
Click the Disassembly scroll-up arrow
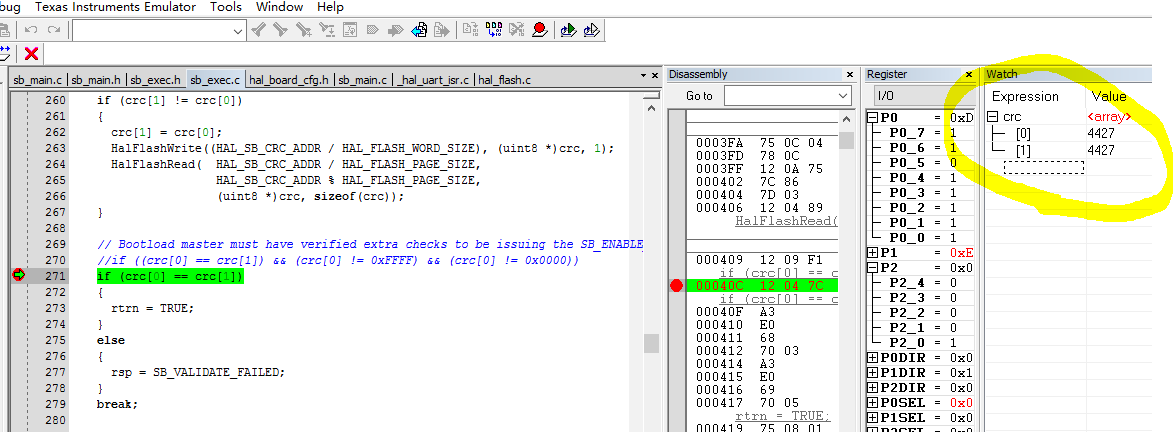(x=846, y=120)
